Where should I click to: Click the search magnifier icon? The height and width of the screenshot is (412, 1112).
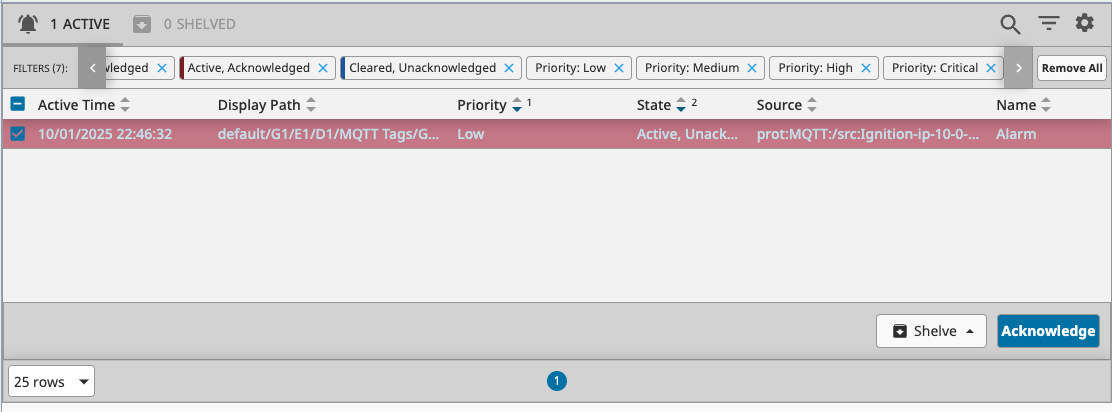click(1010, 24)
